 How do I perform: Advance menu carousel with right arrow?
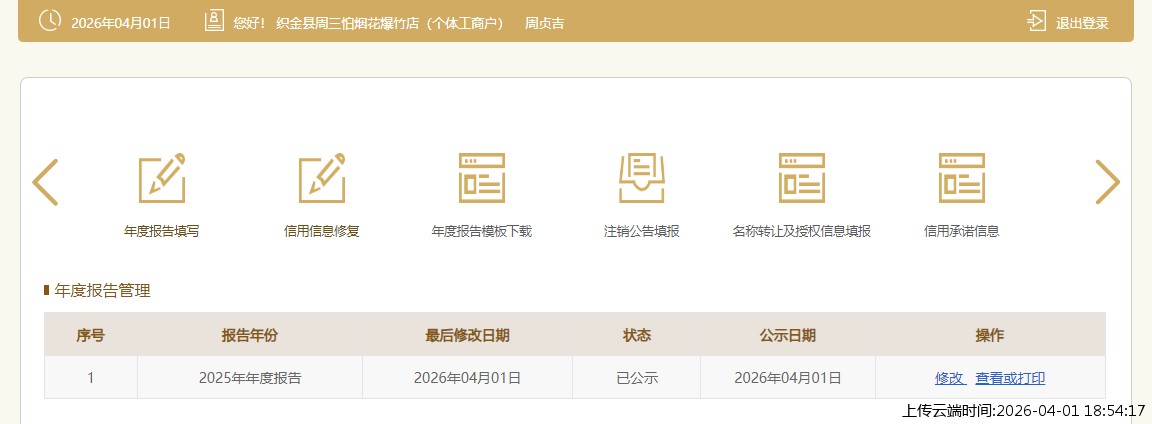1107,182
